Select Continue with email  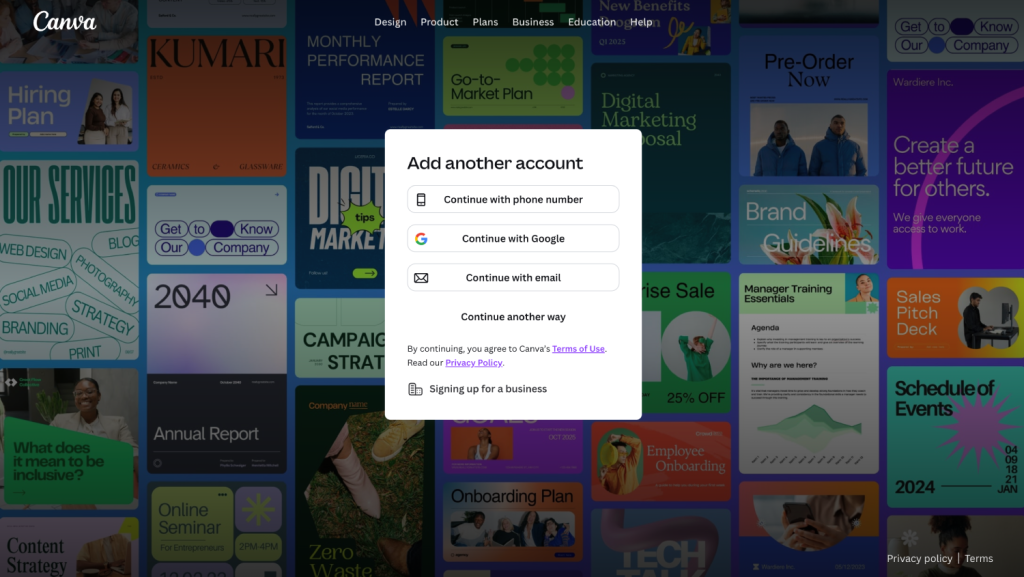click(x=513, y=277)
